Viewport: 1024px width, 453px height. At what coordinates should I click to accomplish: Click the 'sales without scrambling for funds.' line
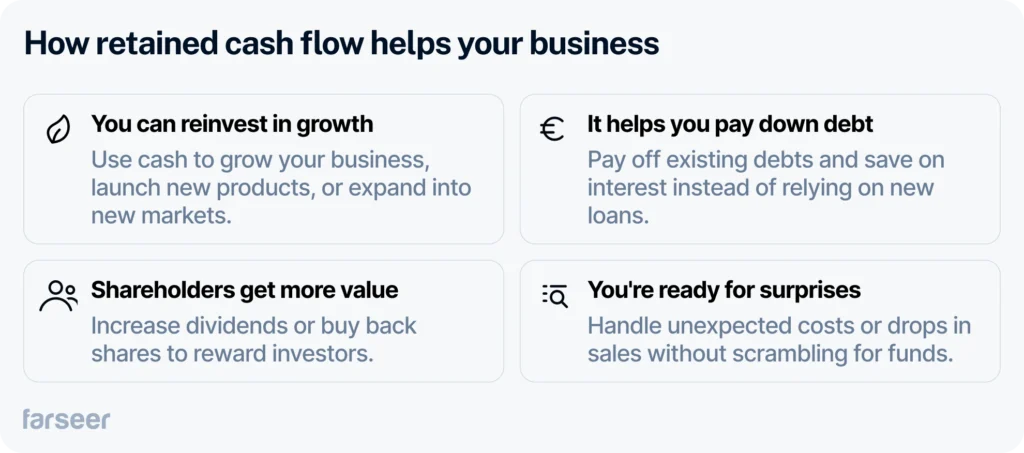[769, 354]
